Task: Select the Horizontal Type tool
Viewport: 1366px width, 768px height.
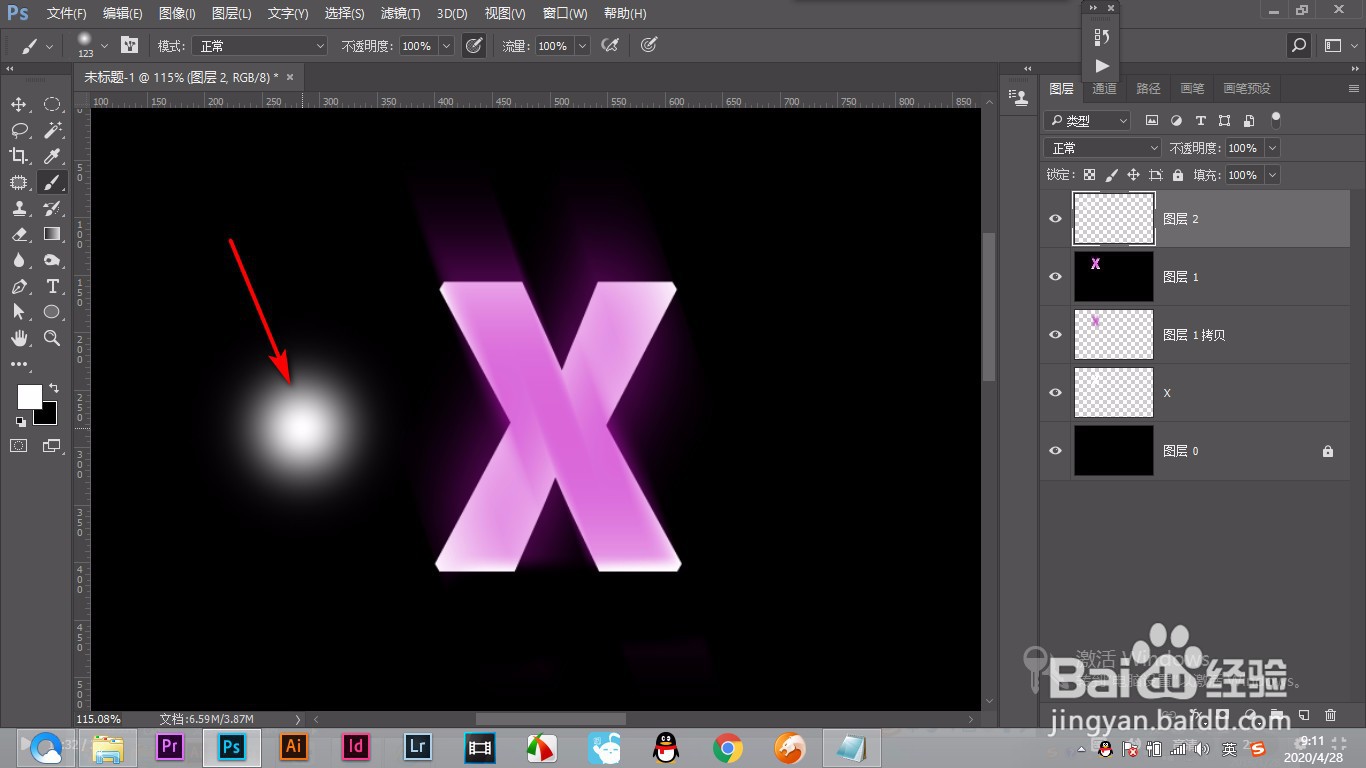Action: pyautogui.click(x=52, y=286)
